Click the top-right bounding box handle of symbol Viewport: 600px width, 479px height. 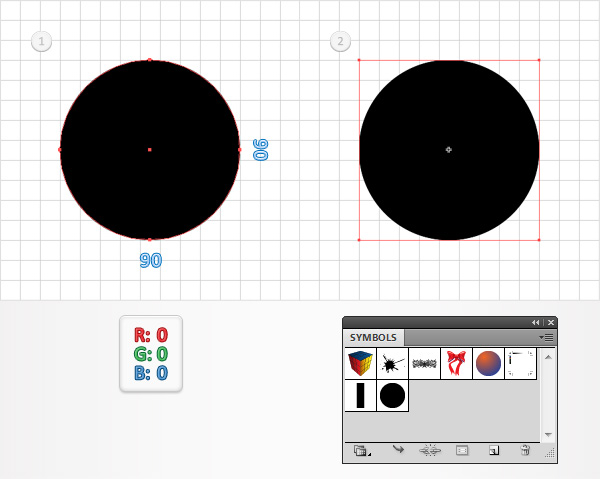click(539, 60)
